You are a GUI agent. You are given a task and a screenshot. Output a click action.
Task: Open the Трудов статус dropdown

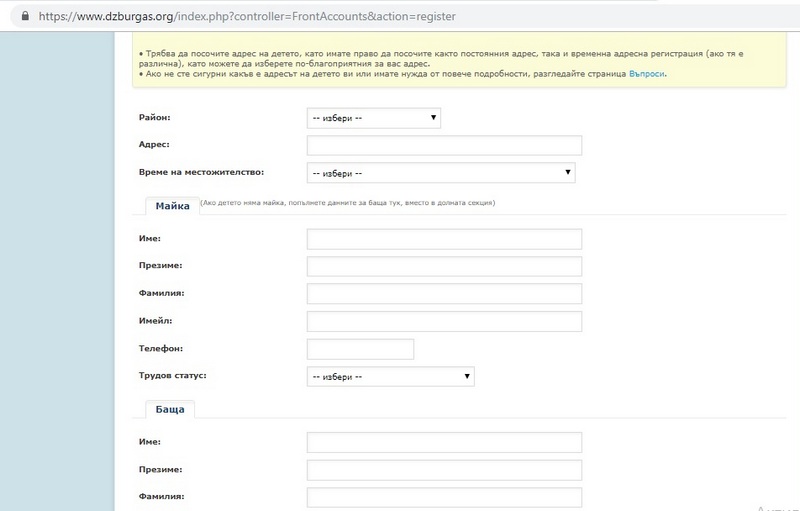pos(390,376)
